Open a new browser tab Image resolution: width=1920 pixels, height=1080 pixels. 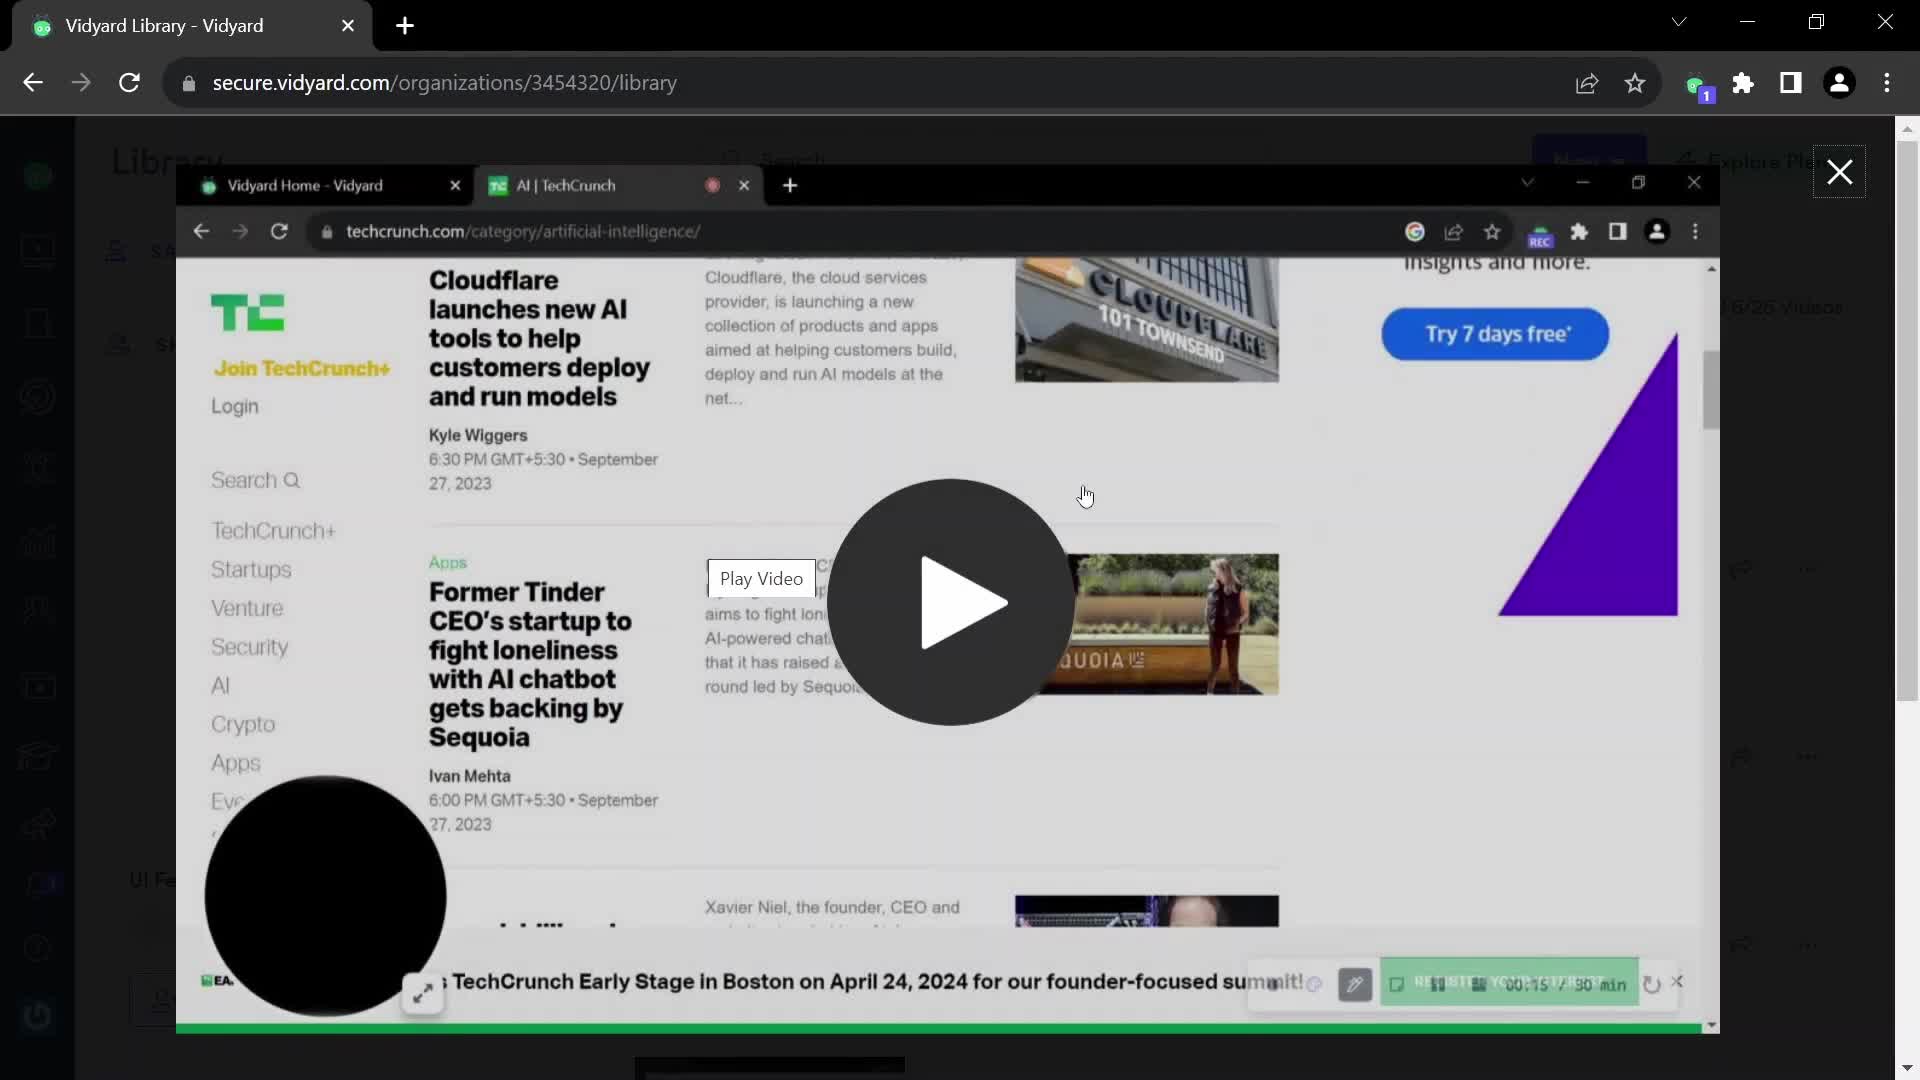[x=405, y=26]
